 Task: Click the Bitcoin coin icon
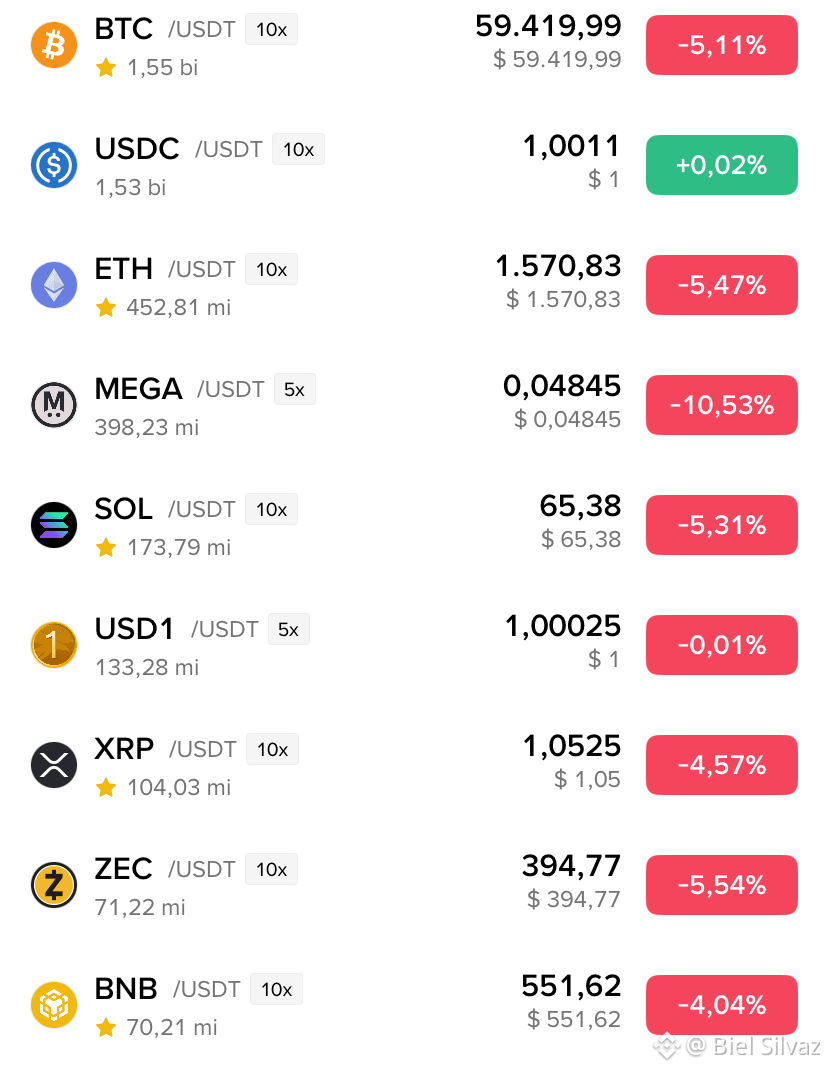tap(54, 45)
